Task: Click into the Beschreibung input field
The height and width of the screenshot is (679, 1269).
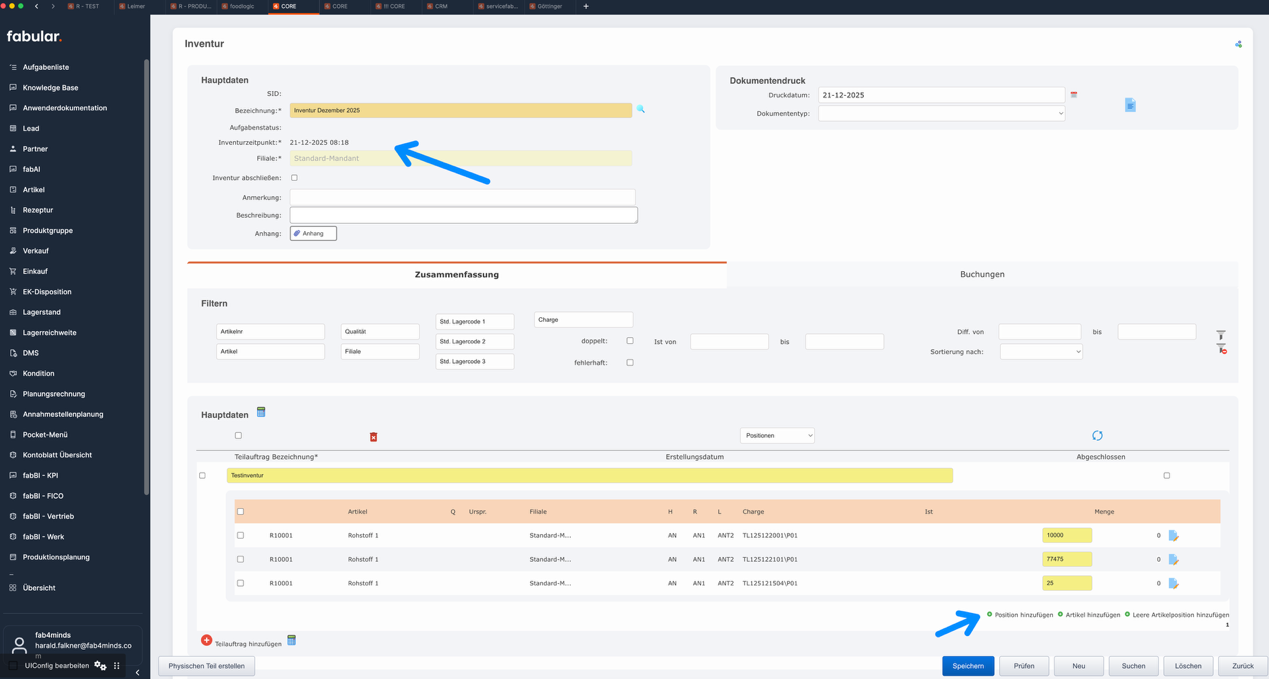Action: click(463, 215)
